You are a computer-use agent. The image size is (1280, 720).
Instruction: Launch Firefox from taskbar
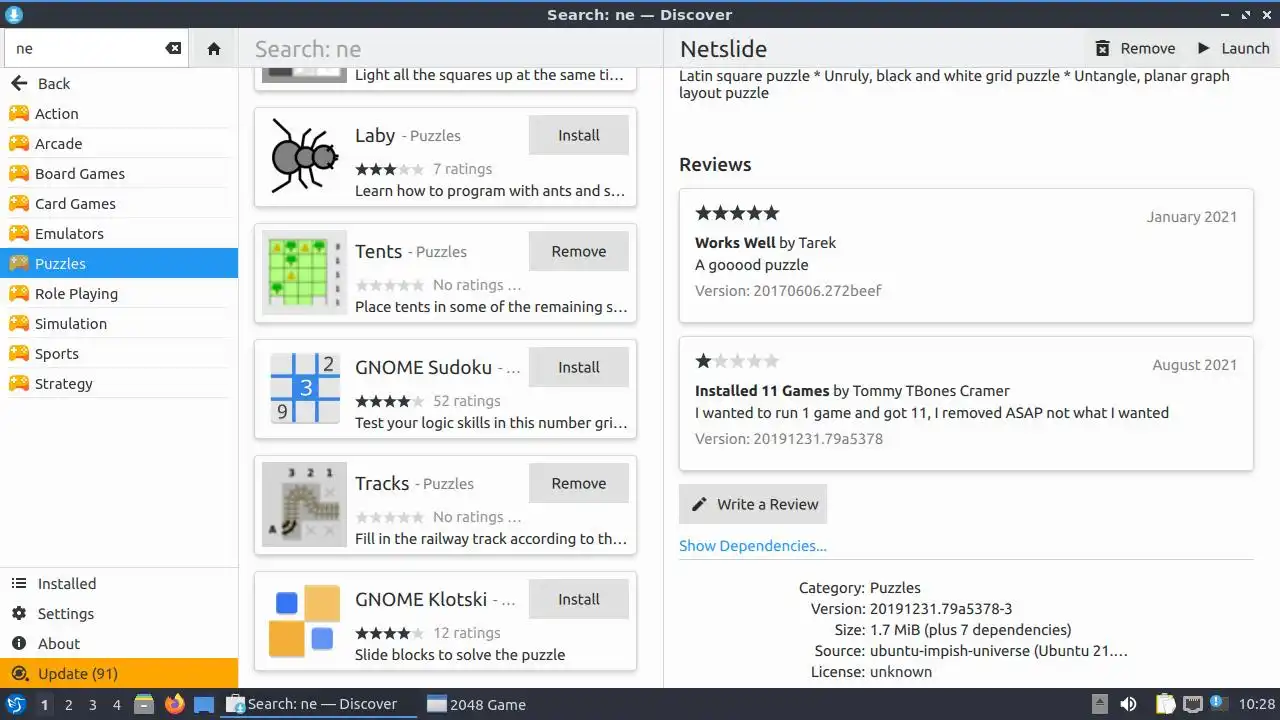coord(175,704)
